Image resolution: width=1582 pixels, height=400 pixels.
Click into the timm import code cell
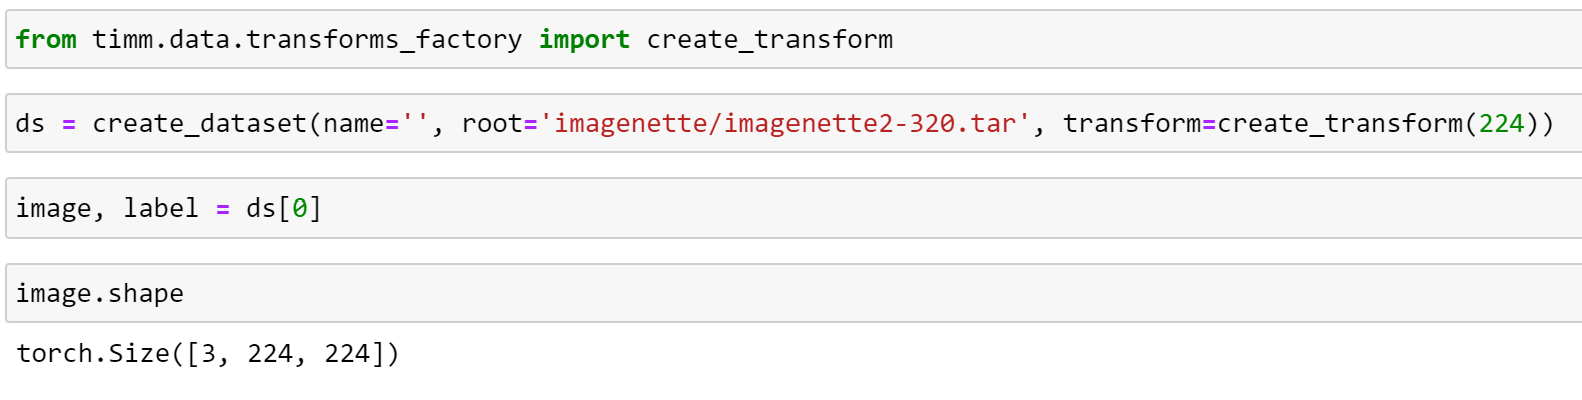point(1200,40)
